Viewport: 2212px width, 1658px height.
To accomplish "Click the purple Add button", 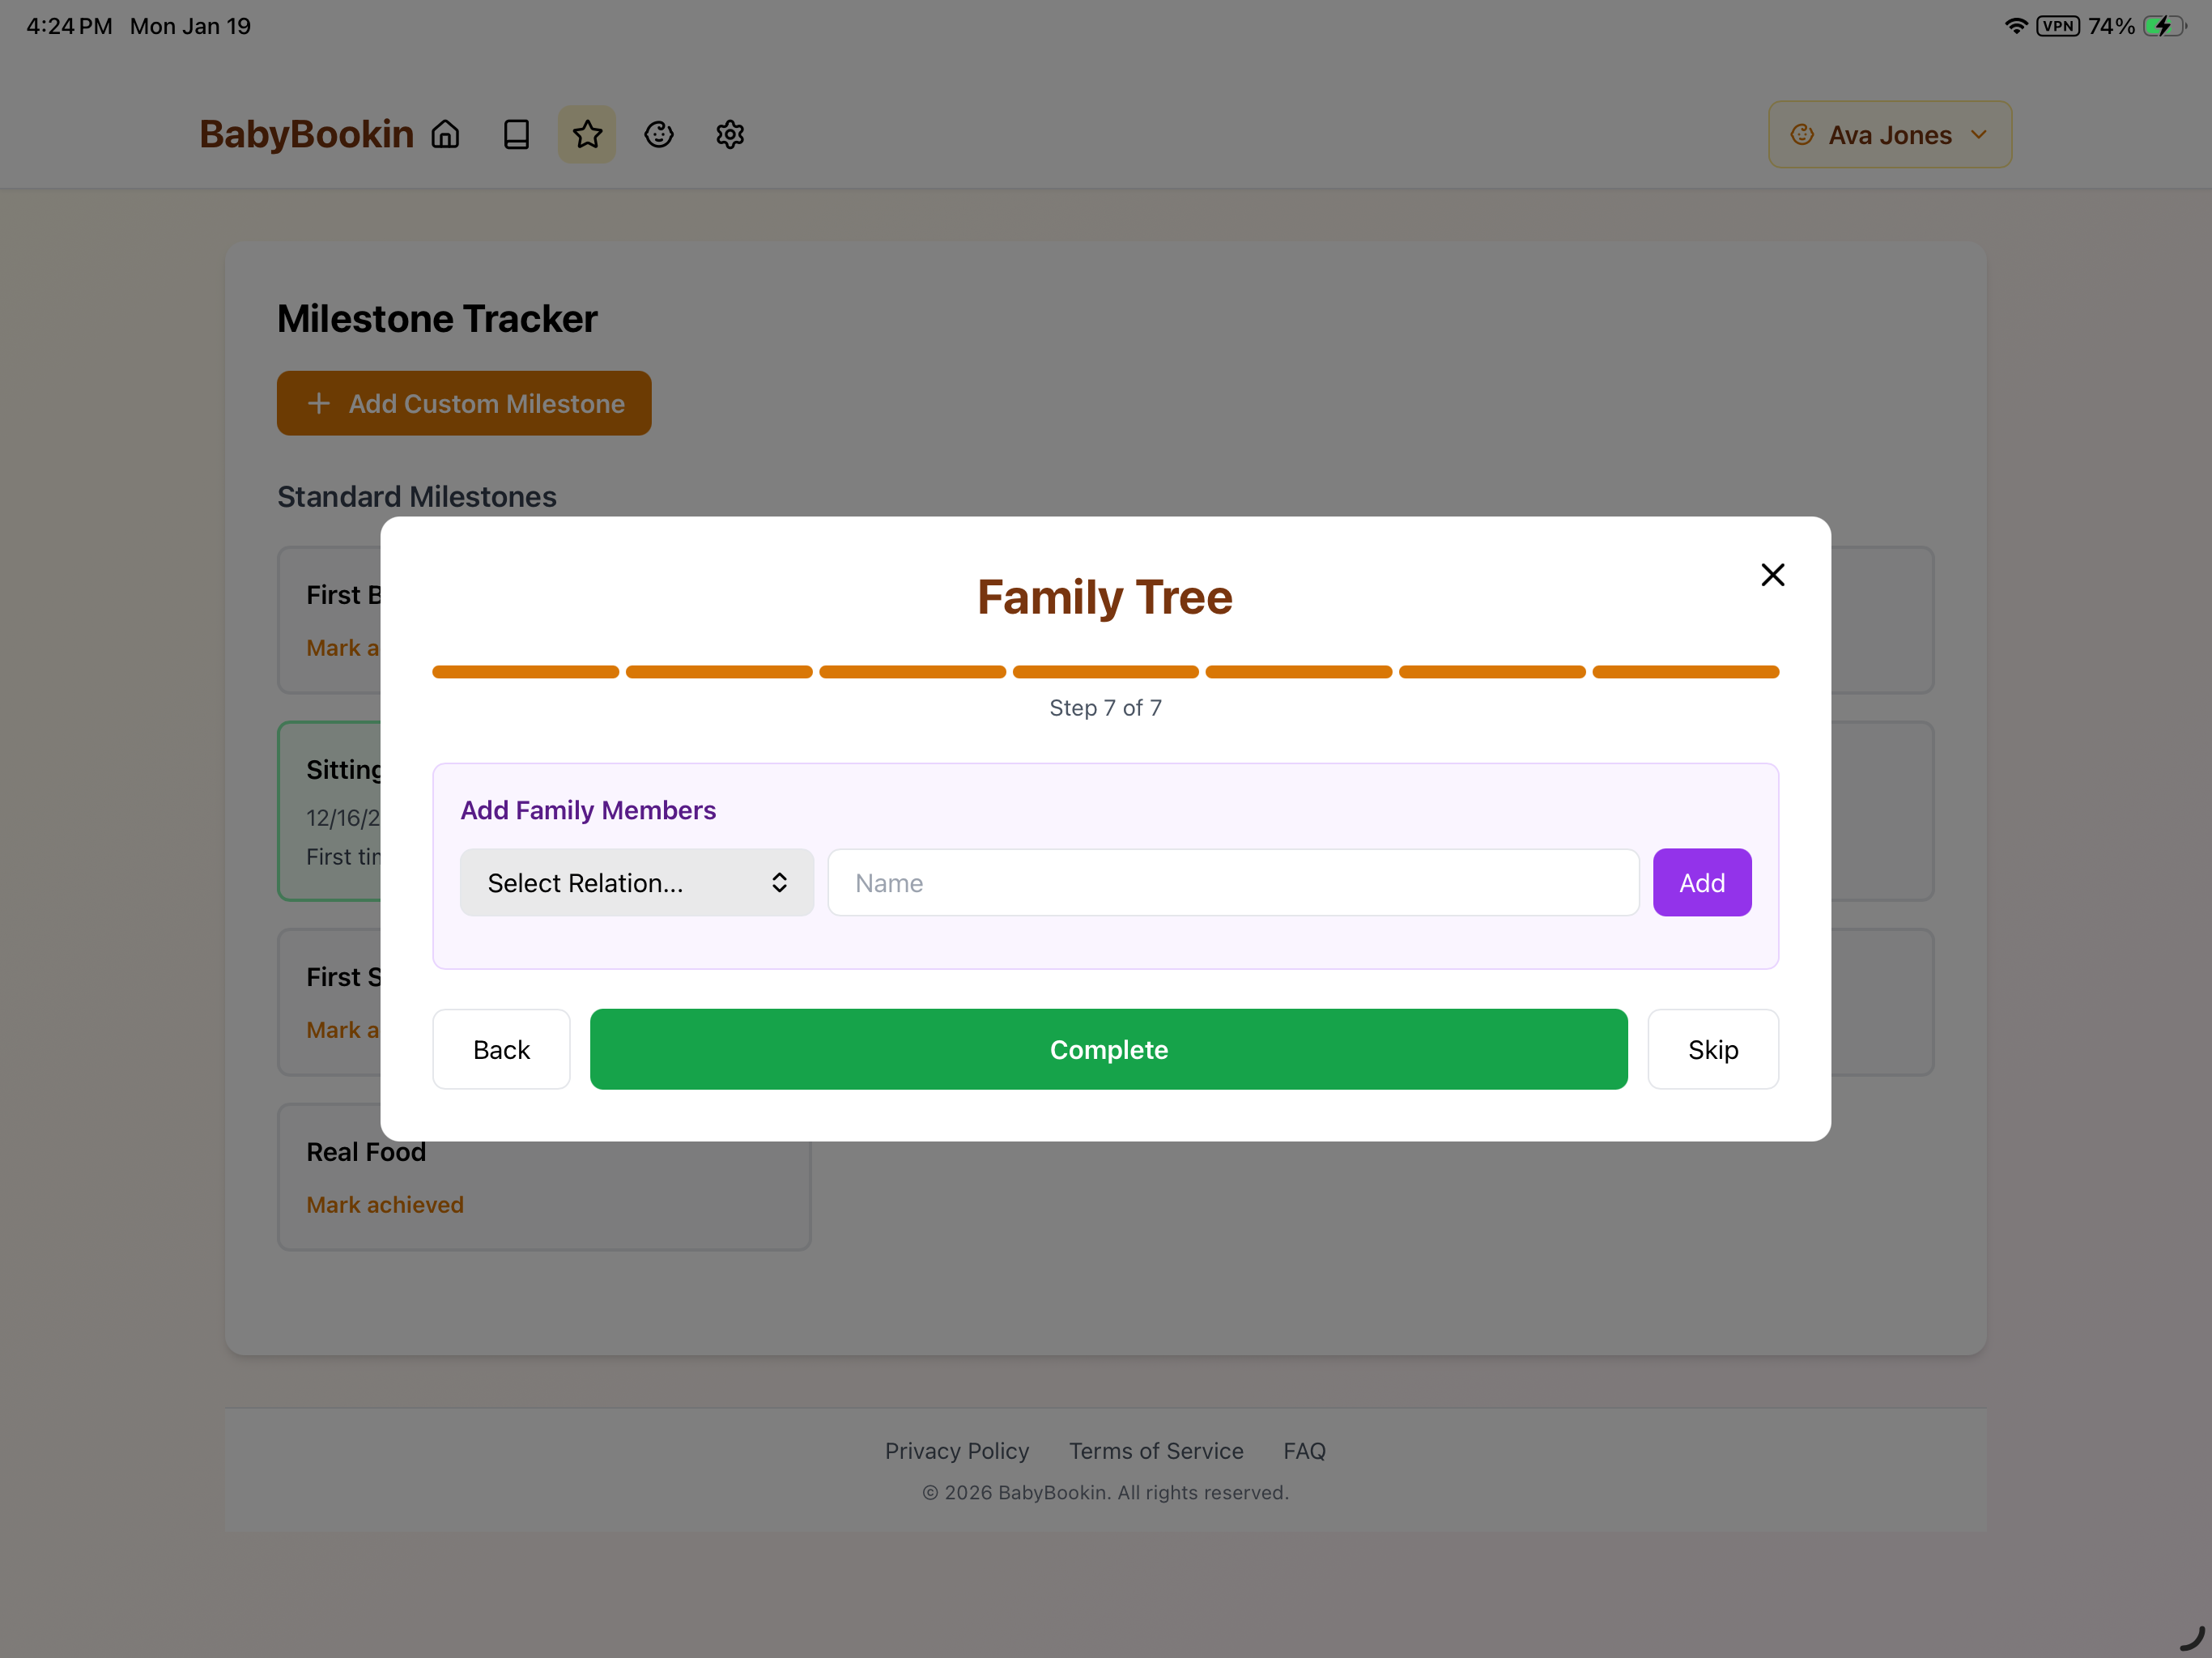I will pyautogui.click(x=1701, y=882).
